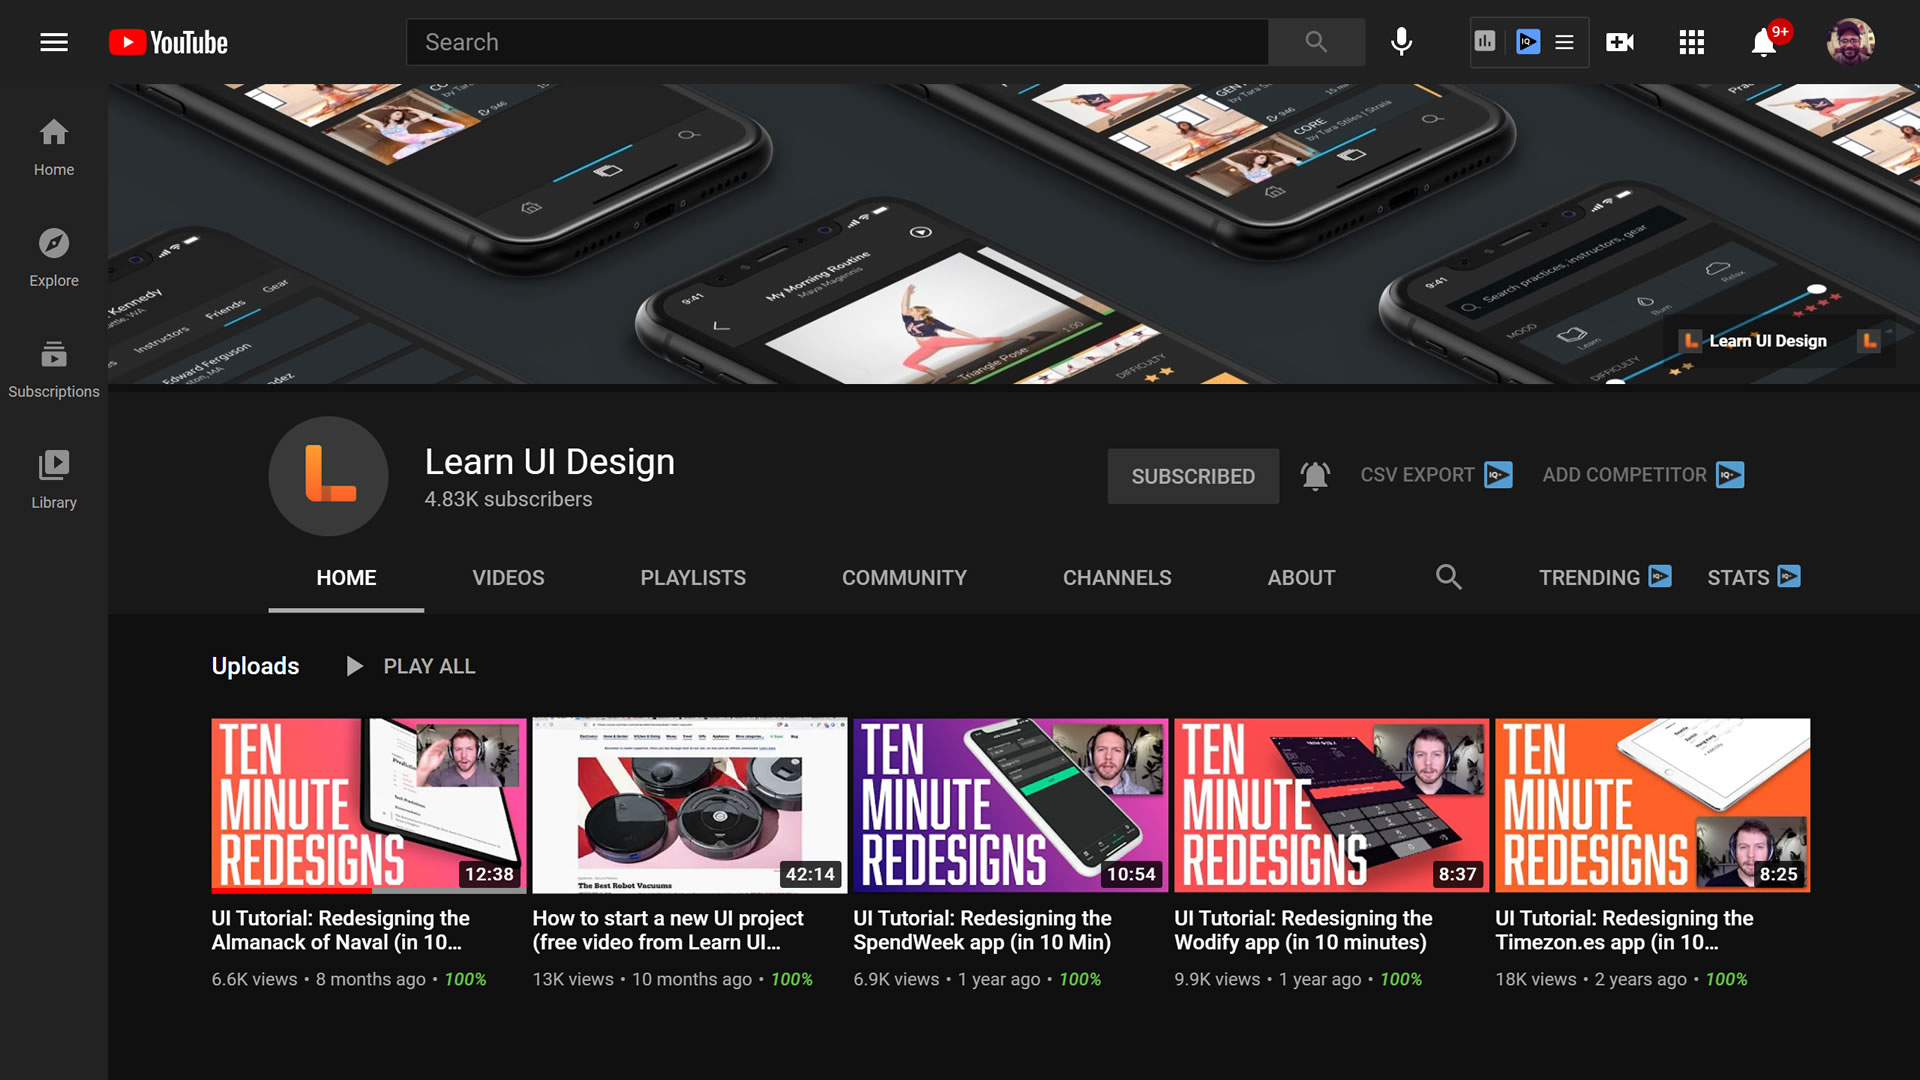This screenshot has width=1920, height=1080.
Task: Switch to the PLAYLISTS tab
Action: tap(693, 578)
